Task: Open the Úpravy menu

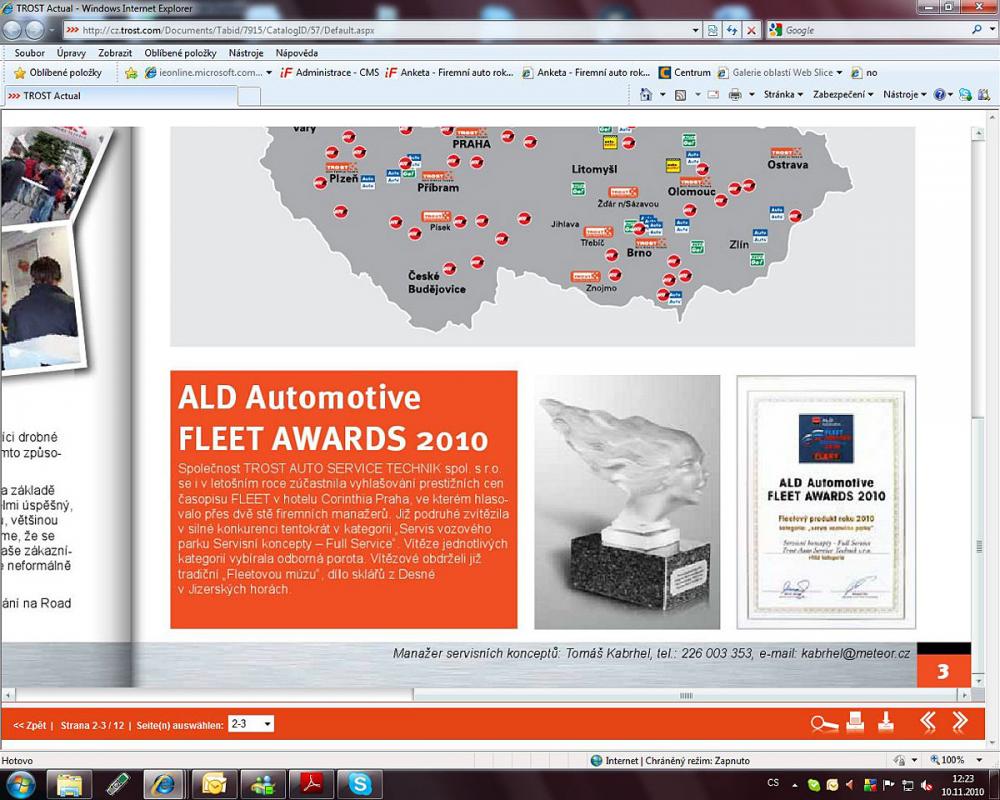Action: coord(71,53)
